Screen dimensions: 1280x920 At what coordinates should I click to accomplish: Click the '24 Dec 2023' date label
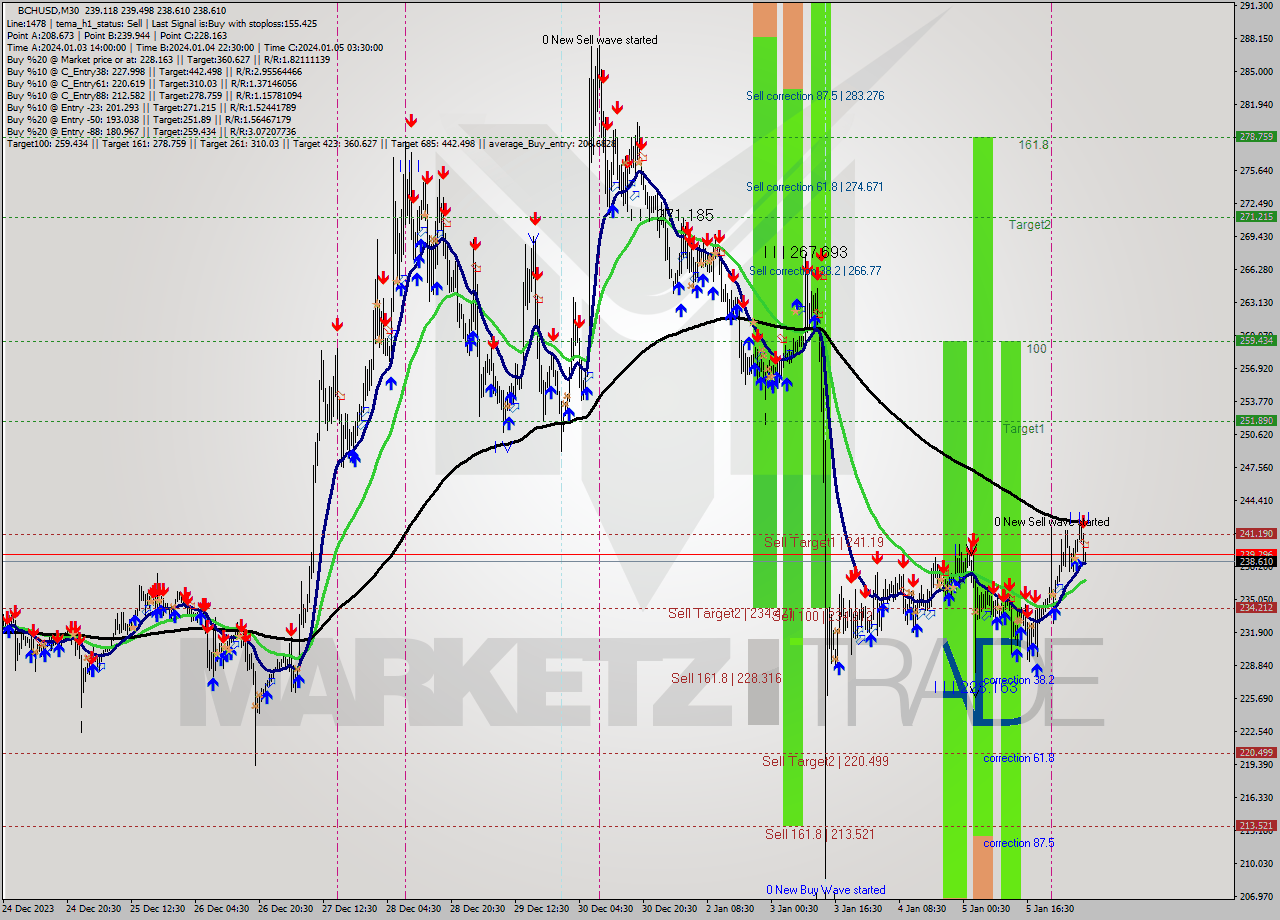pyautogui.click(x=28, y=909)
